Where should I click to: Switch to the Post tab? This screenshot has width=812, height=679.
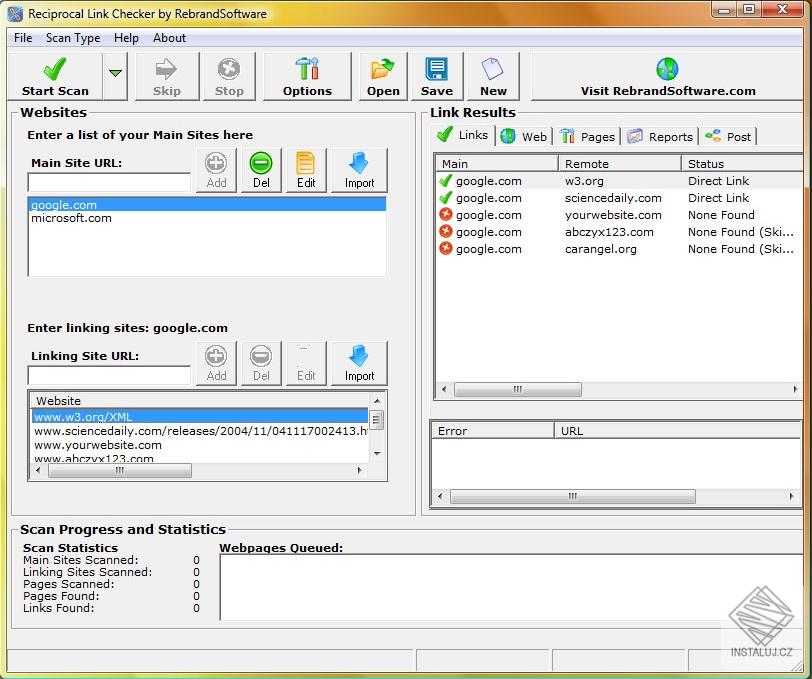pos(728,137)
